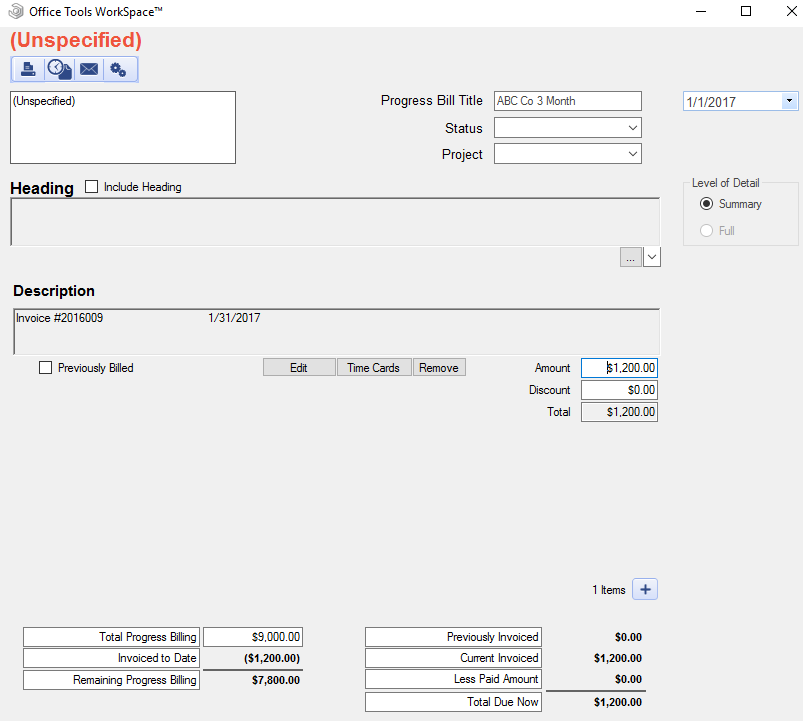The height and width of the screenshot is (721, 803).
Task: Click the (Unspecified) client box
Action: coord(123,128)
